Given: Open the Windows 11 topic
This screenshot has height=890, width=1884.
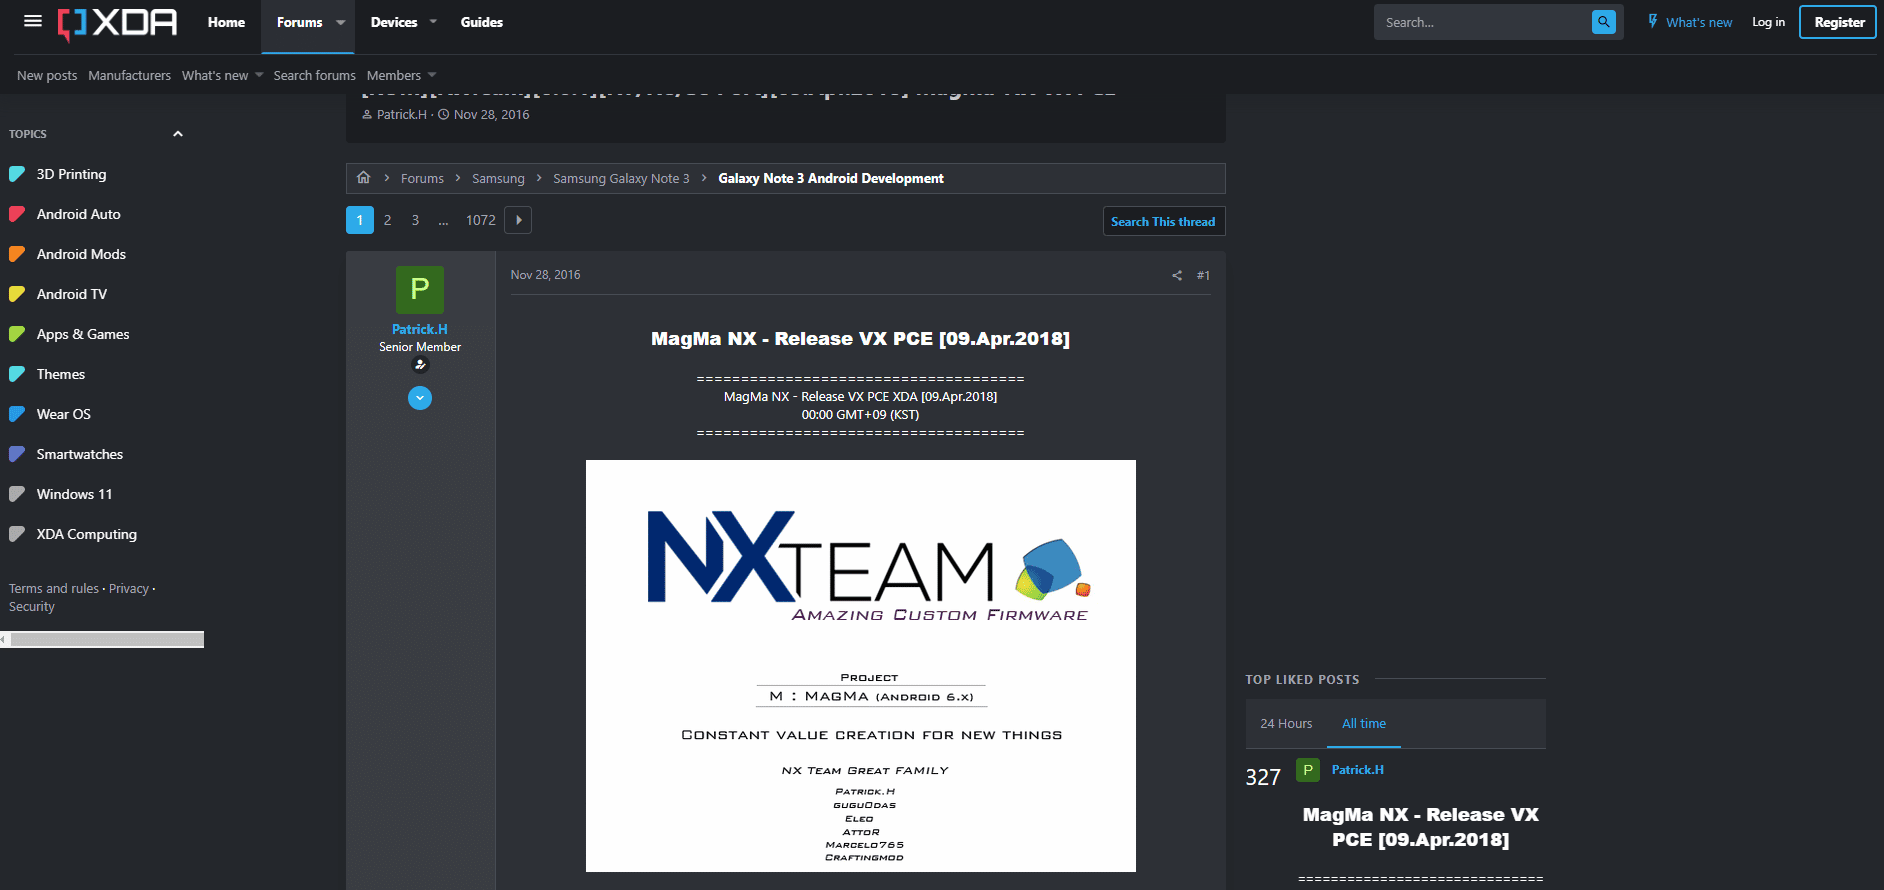Looking at the screenshot, I should pyautogui.click(x=75, y=494).
